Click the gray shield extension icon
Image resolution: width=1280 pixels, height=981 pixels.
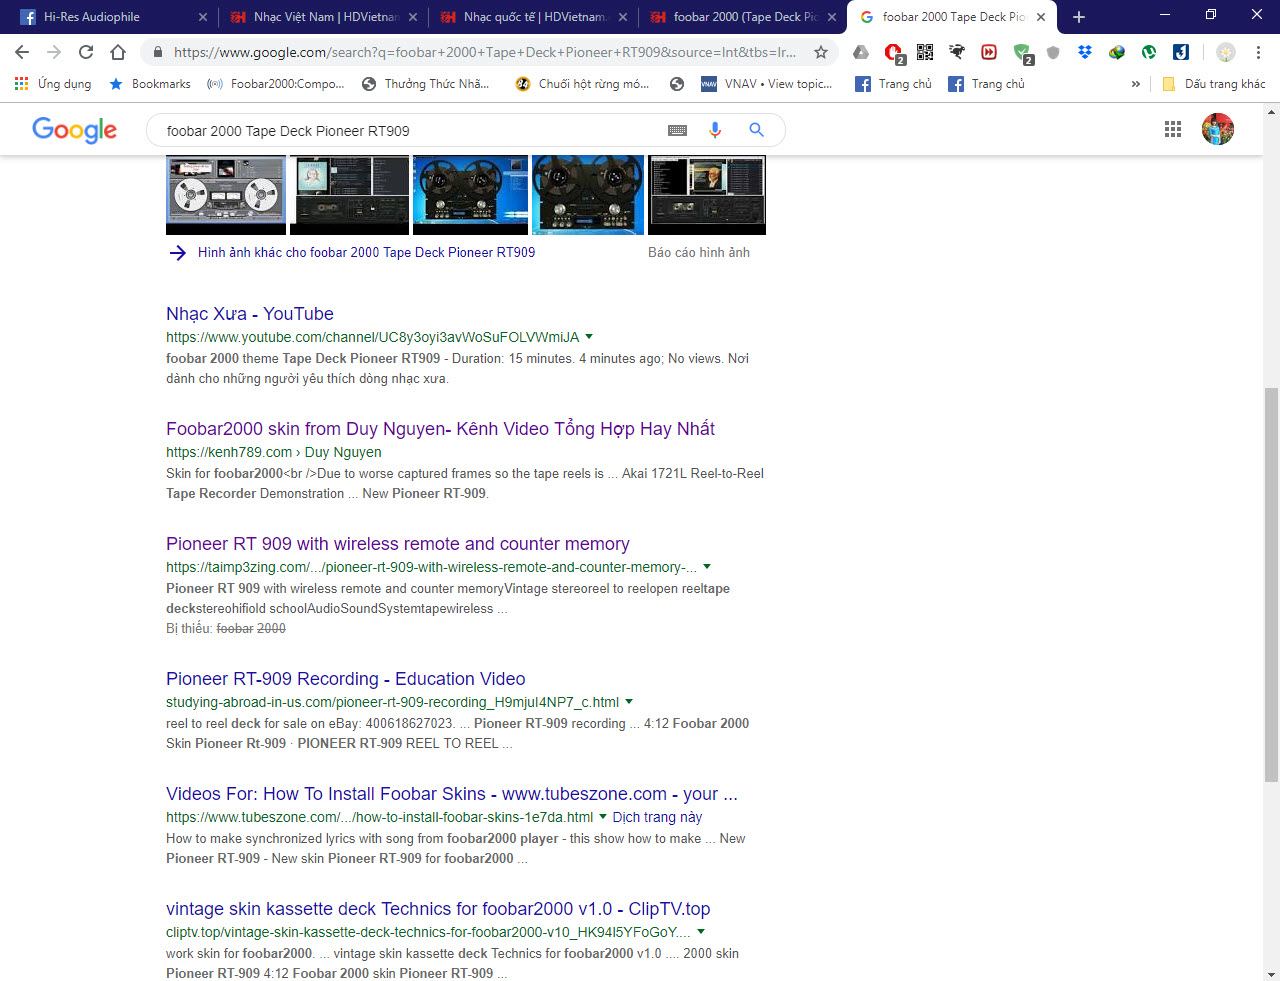pyautogui.click(x=1053, y=52)
